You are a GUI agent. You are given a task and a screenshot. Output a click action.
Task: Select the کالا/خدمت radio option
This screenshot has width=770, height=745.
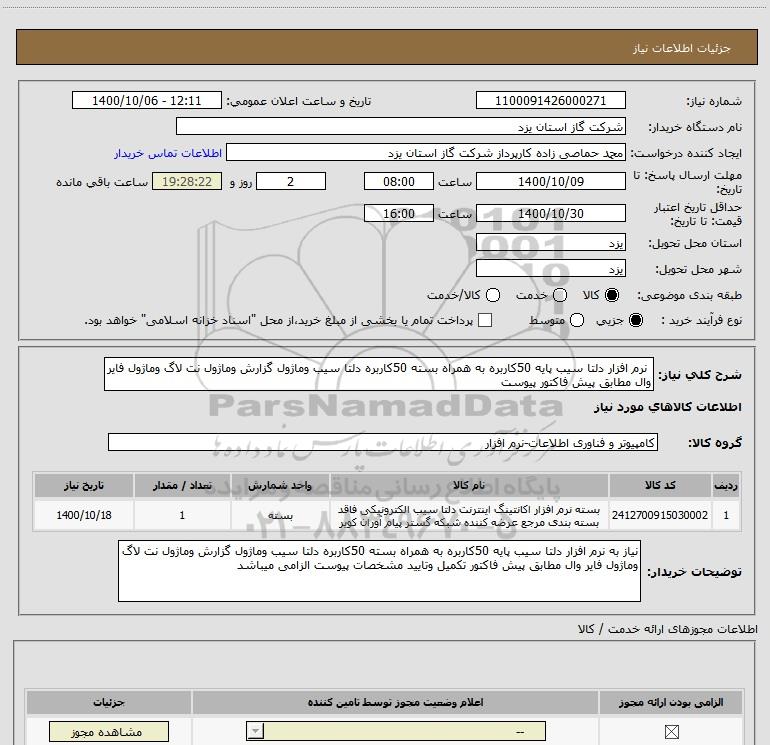coord(493,295)
